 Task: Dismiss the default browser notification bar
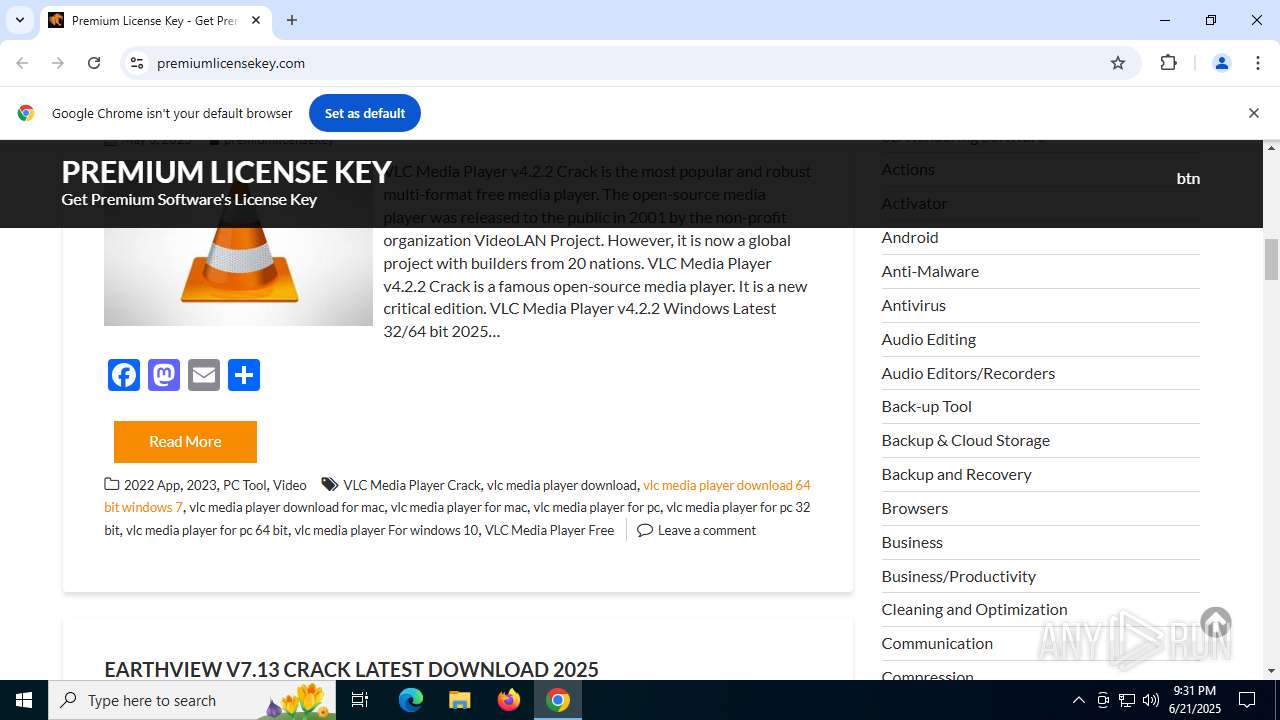pos(1253,113)
